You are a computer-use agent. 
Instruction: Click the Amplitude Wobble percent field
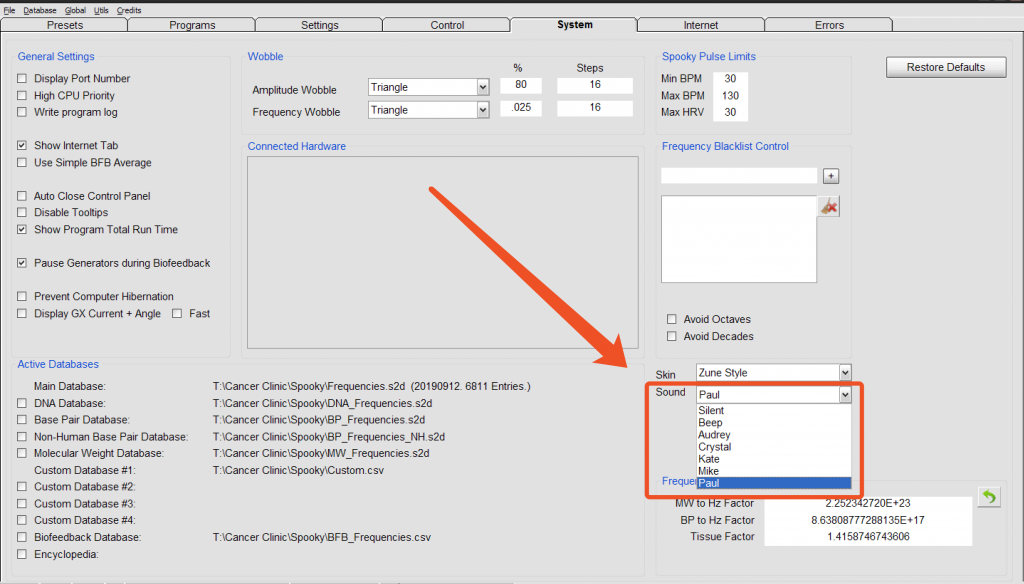pos(521,85)
